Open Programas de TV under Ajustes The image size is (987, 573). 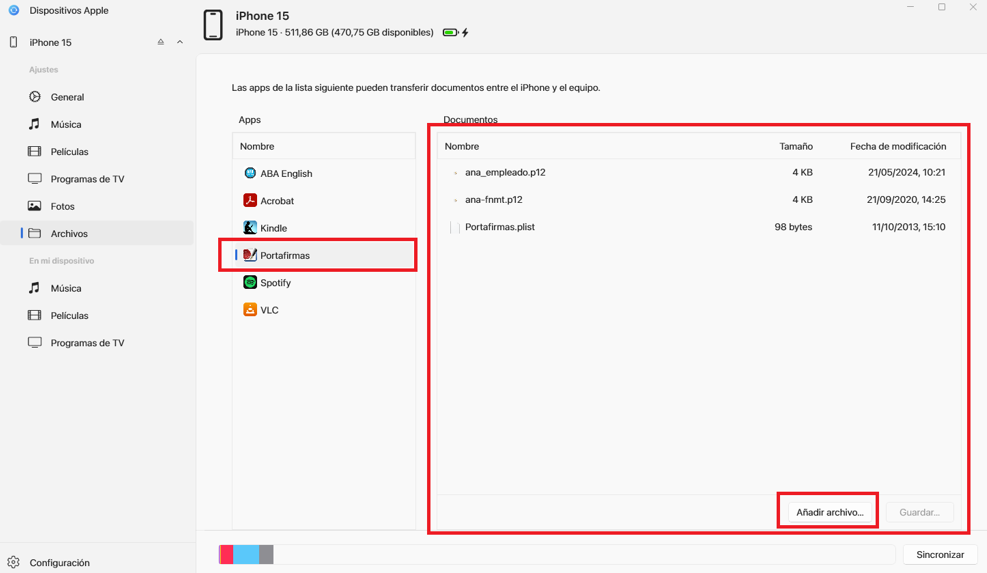[98, 179]
